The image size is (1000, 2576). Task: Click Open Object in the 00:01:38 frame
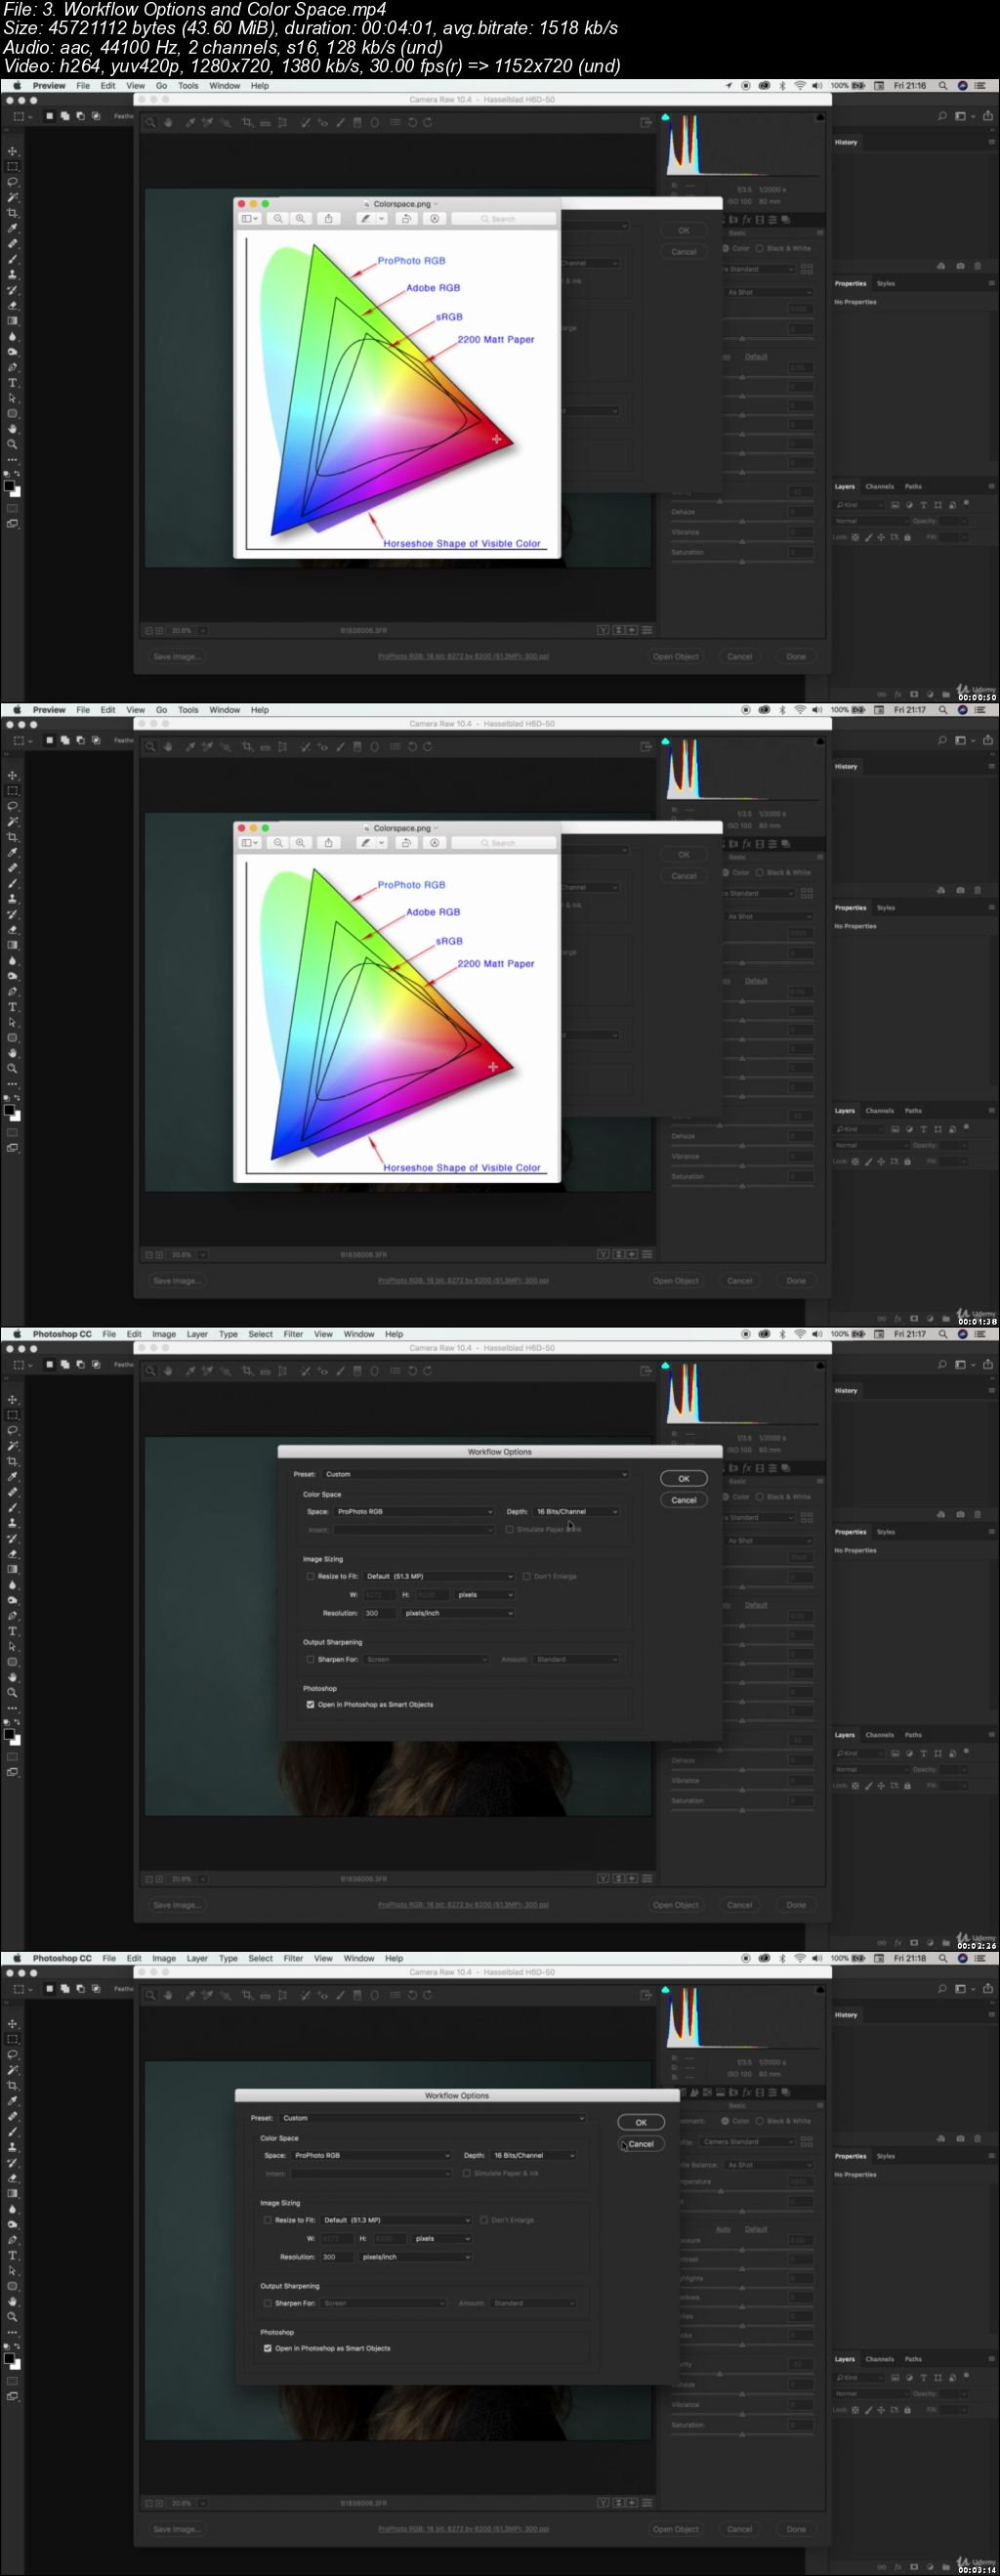(x=676, y=1280)
